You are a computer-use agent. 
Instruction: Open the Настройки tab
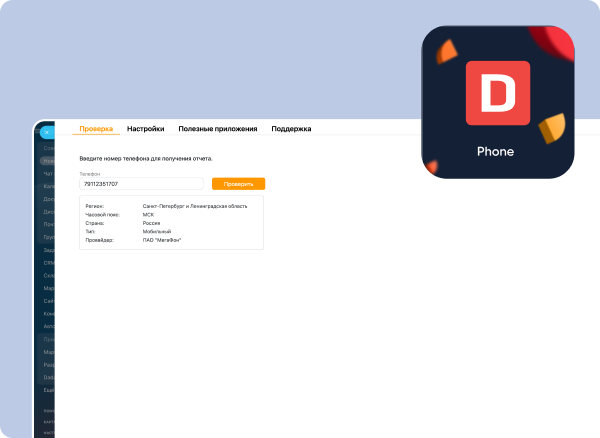(145, 129)
